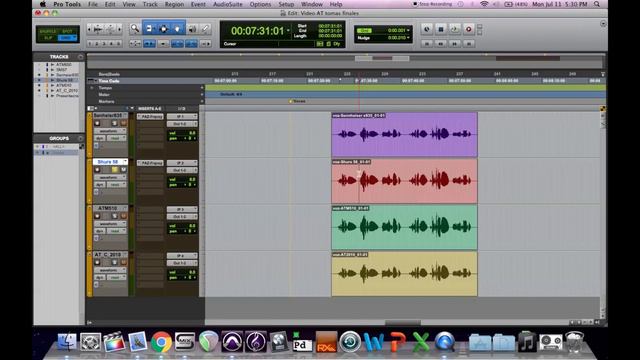640x360 pixels.
Task: Open Finder from the Dock
Action: click(67, 342)
